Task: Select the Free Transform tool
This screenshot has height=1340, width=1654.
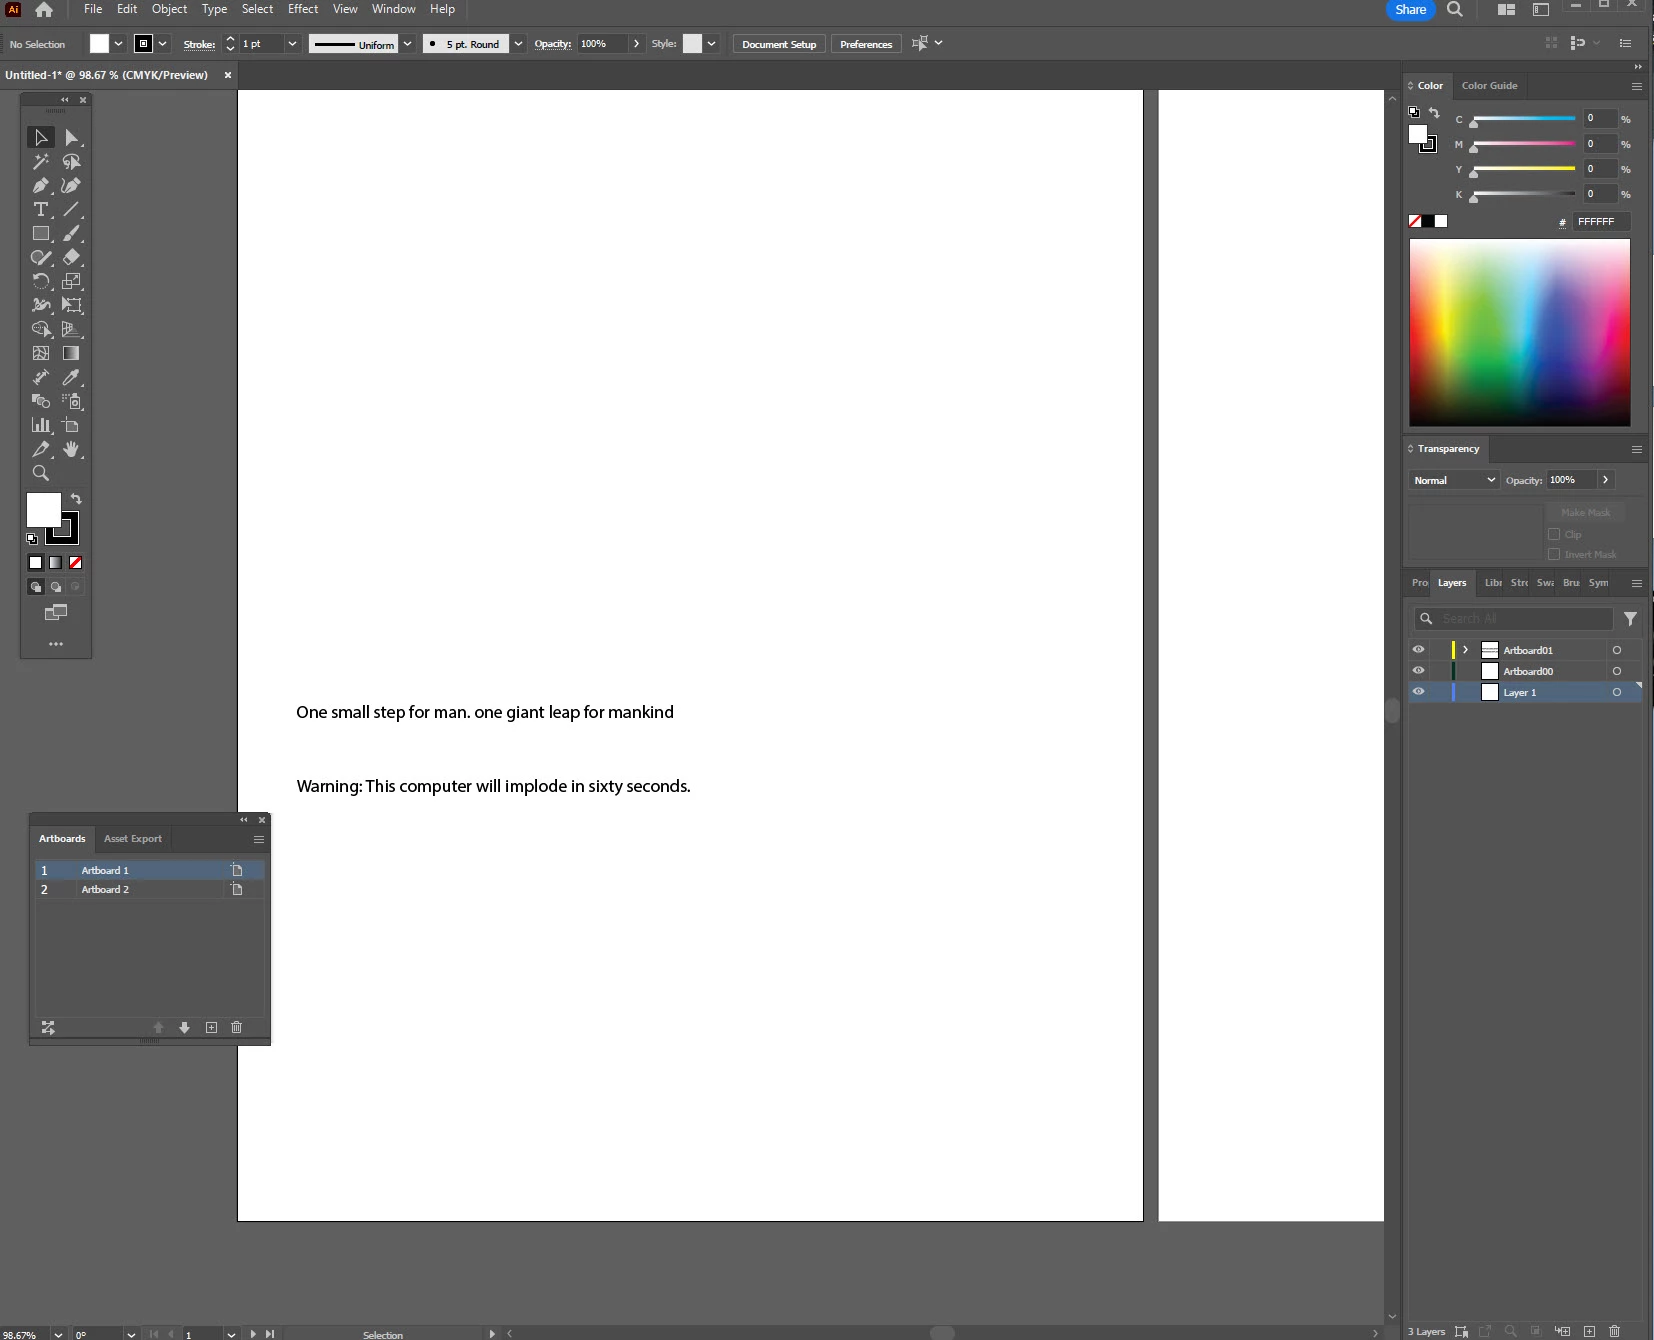Action: pyautogui.click(x=71, y=305)
